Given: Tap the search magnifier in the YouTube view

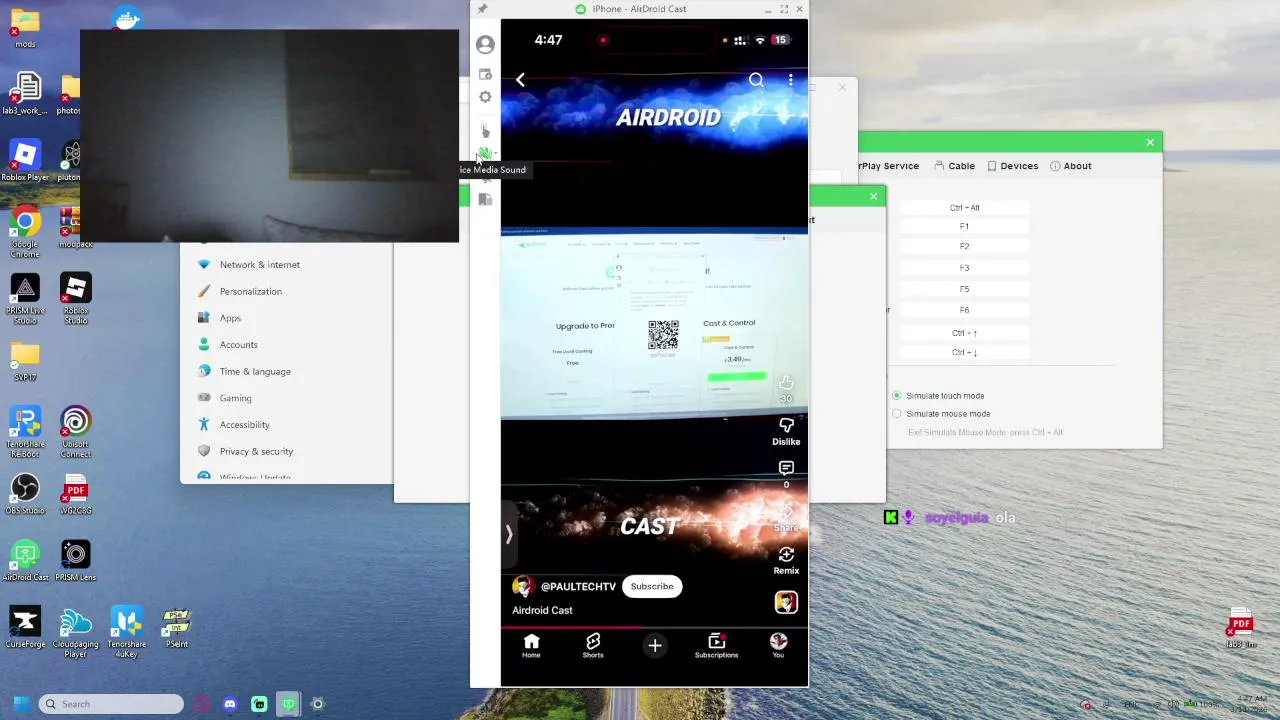Looking at the screenshot, I should (x=756, y=80).
